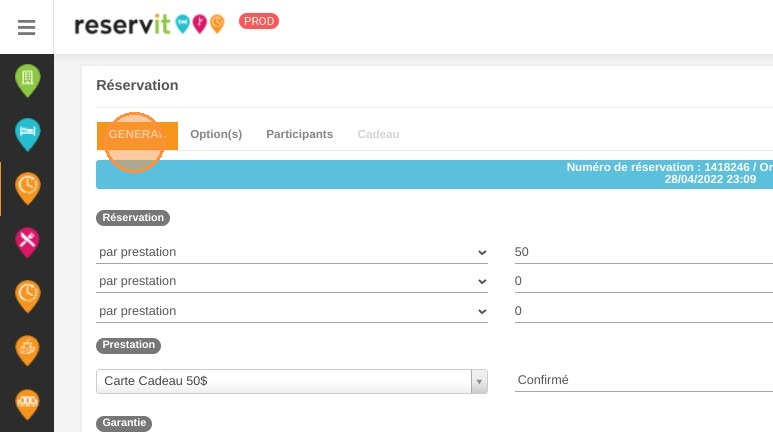Click the Réservation page heading
Image resolution: width=773 pixels, height=432 pixels.
pos(137,85)
